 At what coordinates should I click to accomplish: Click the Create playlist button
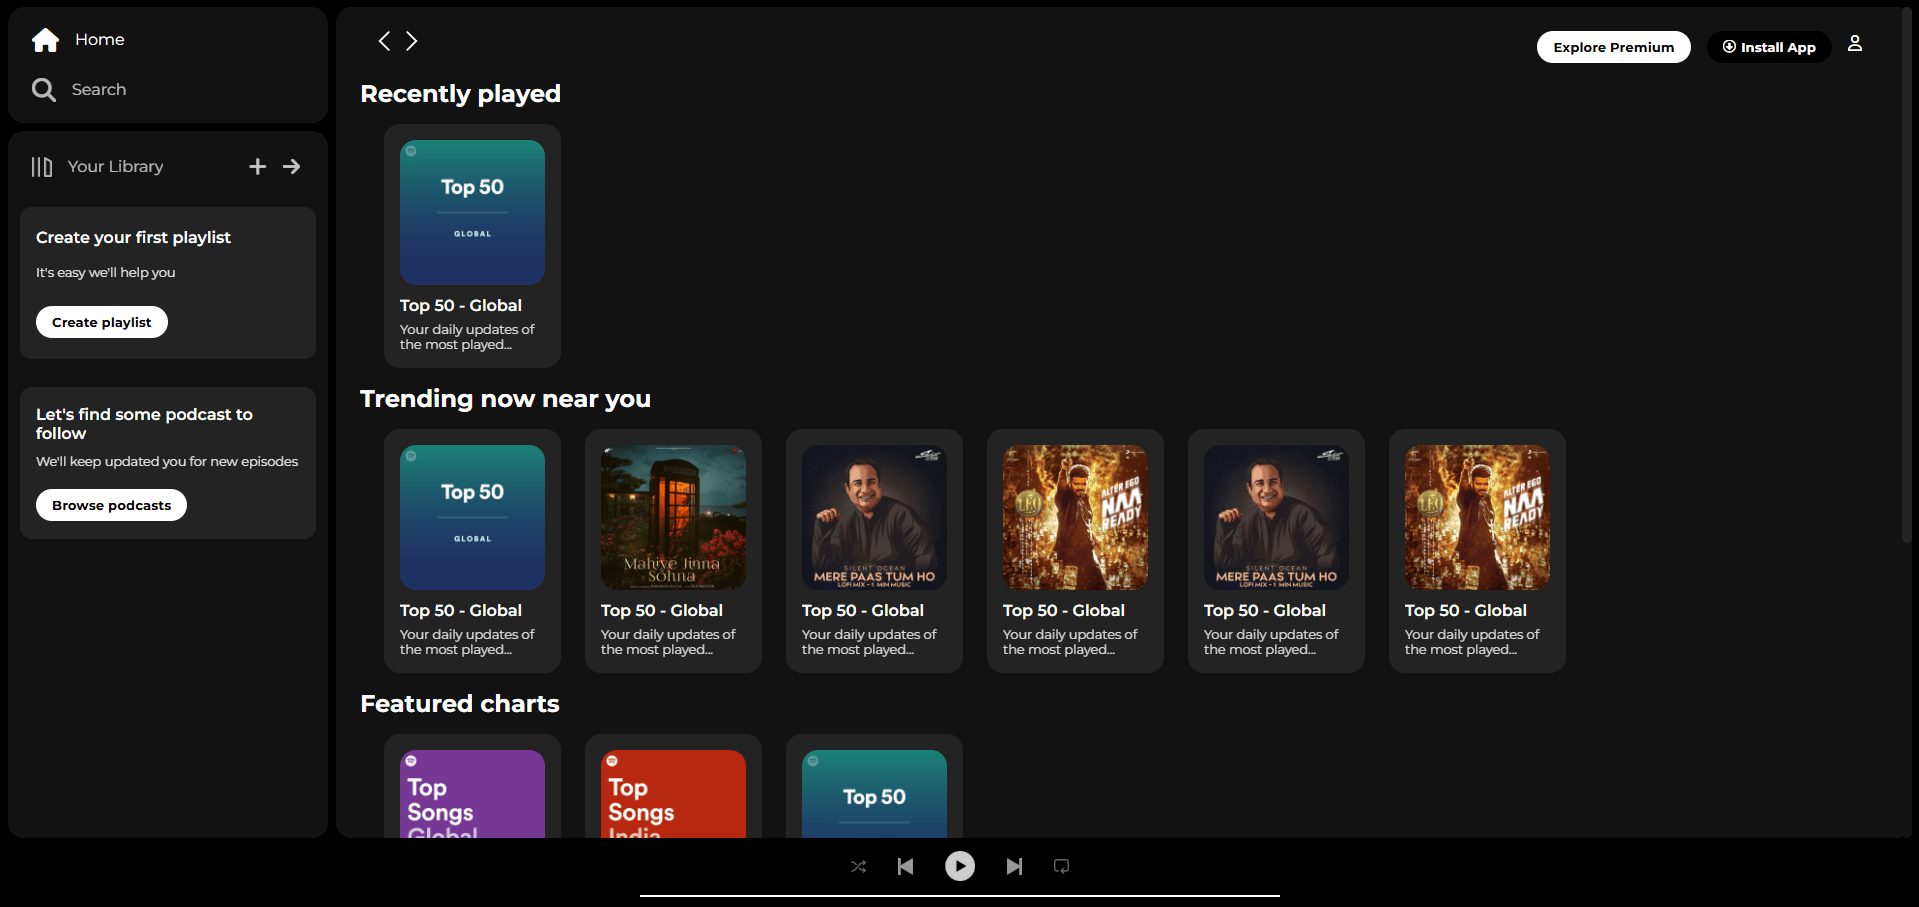(x=102, y=322)
